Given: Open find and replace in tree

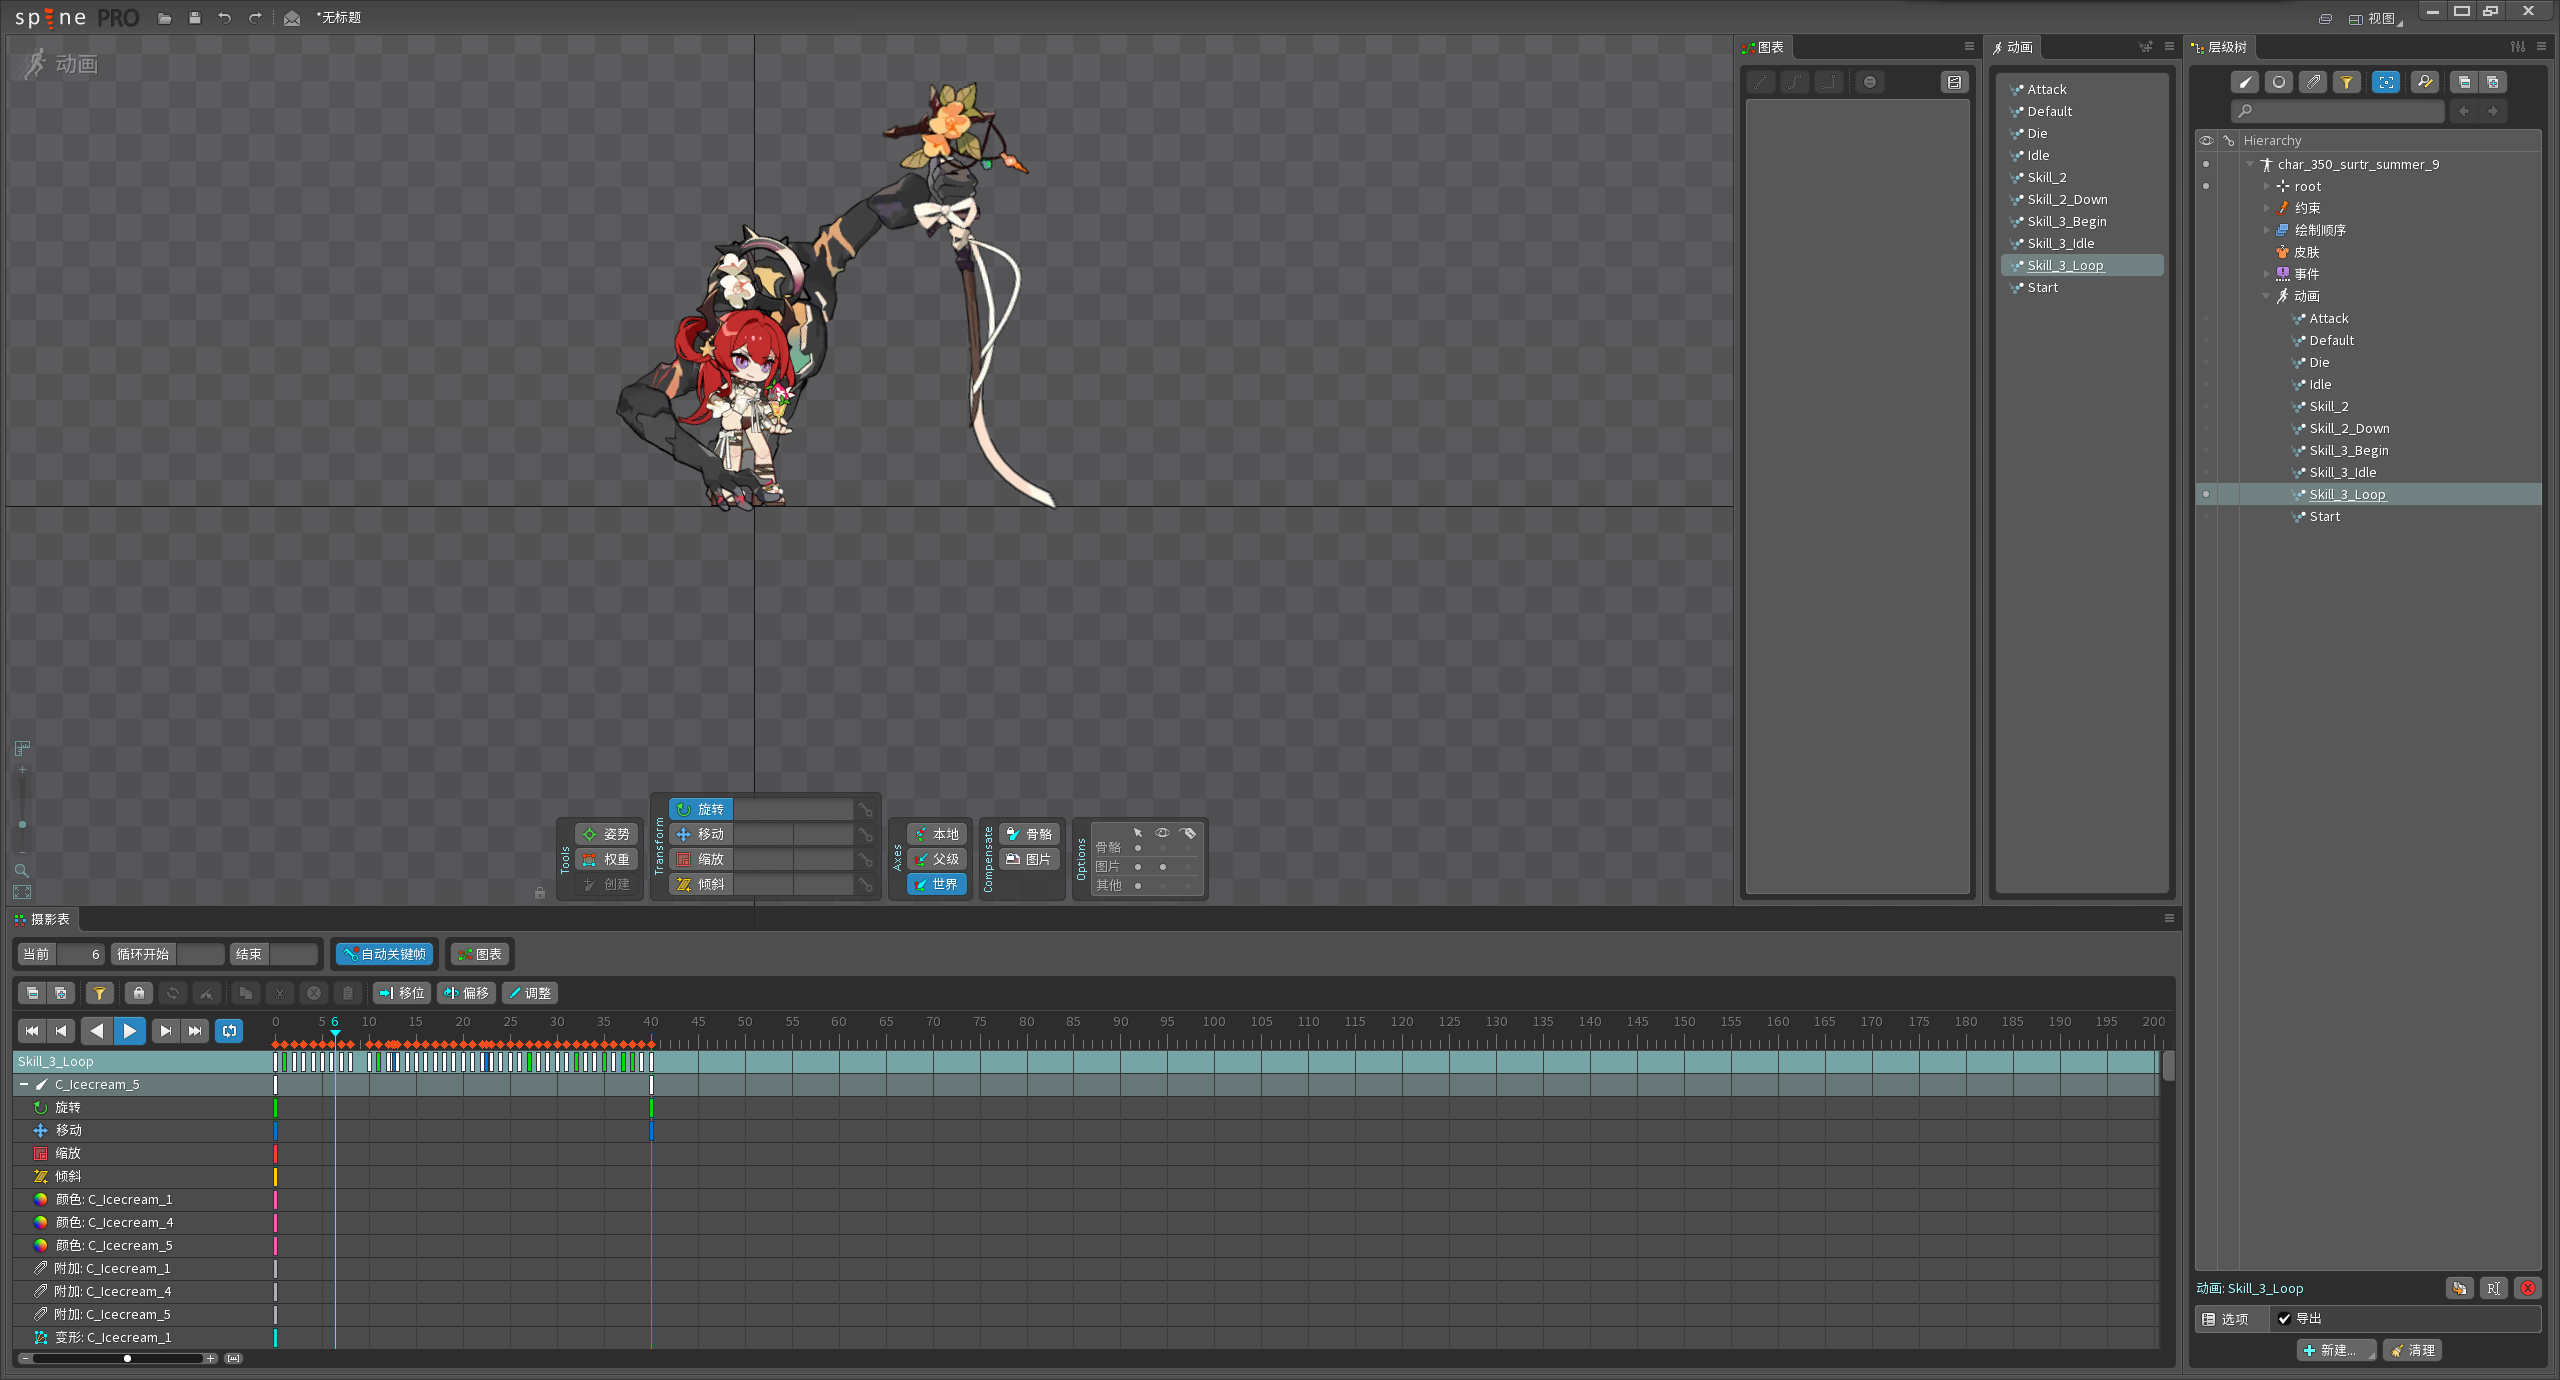Looking at the screenshot, I should [2425, 82].
